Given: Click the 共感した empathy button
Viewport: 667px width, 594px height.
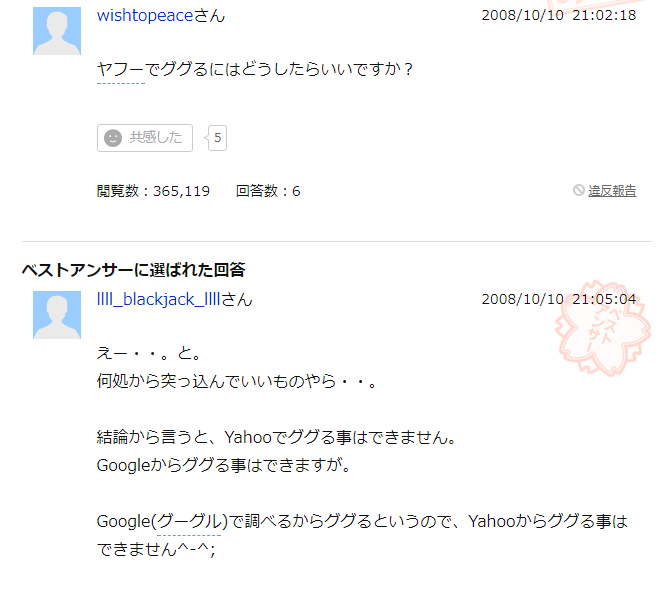Looking at the screenshot, I should pyautogui.click(x=145, y=138).
